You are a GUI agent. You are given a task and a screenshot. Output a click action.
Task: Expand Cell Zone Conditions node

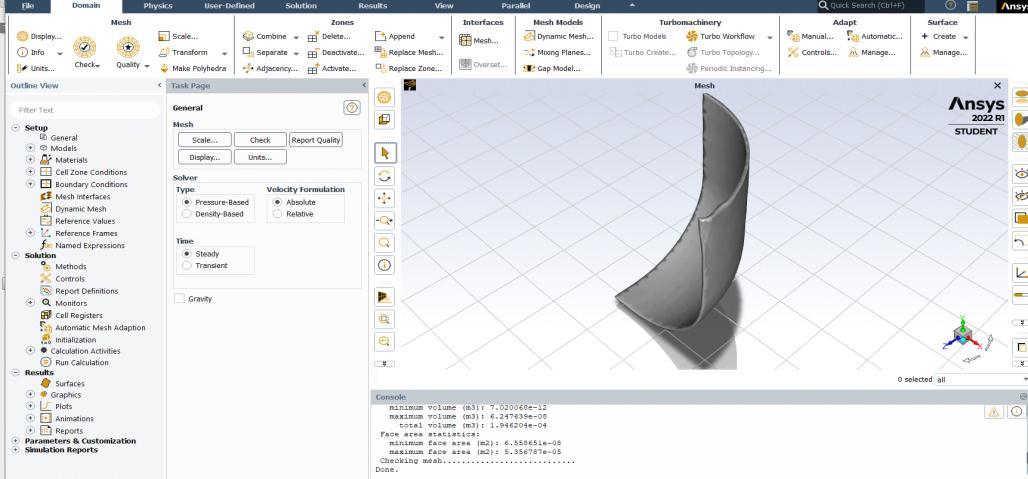30,172
